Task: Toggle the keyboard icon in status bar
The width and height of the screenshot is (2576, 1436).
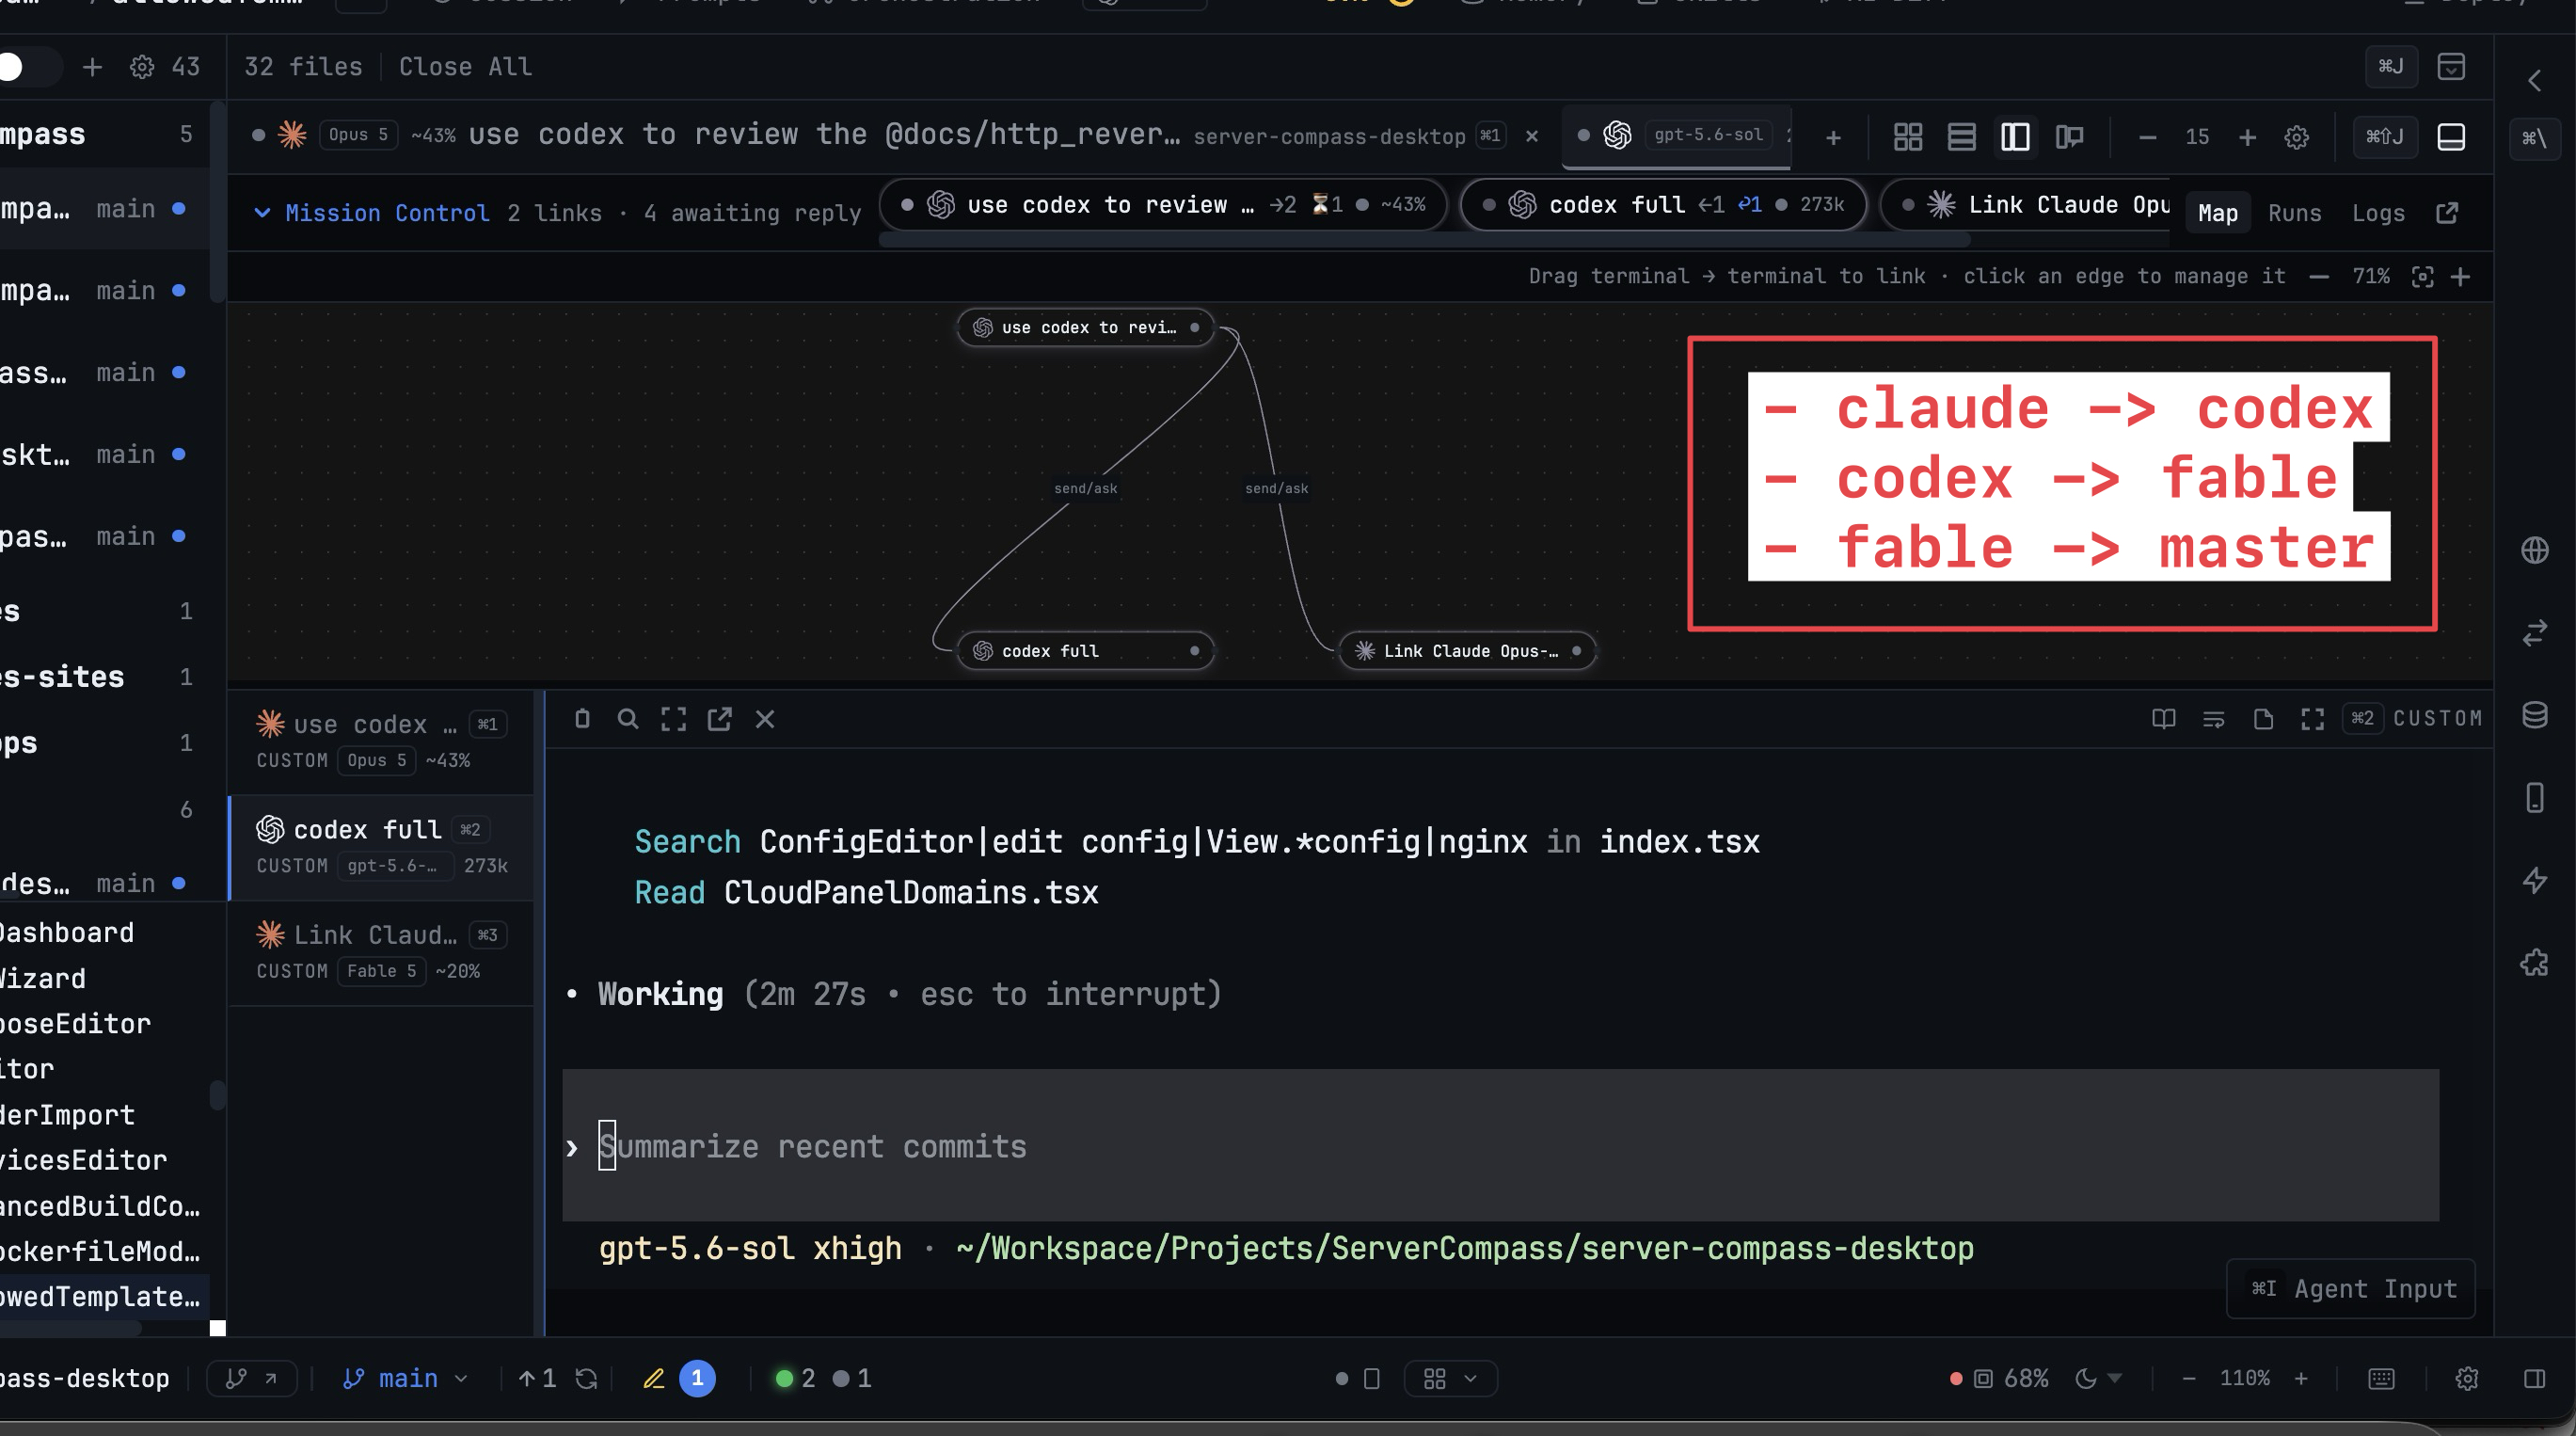Action: point(2381,1379)
